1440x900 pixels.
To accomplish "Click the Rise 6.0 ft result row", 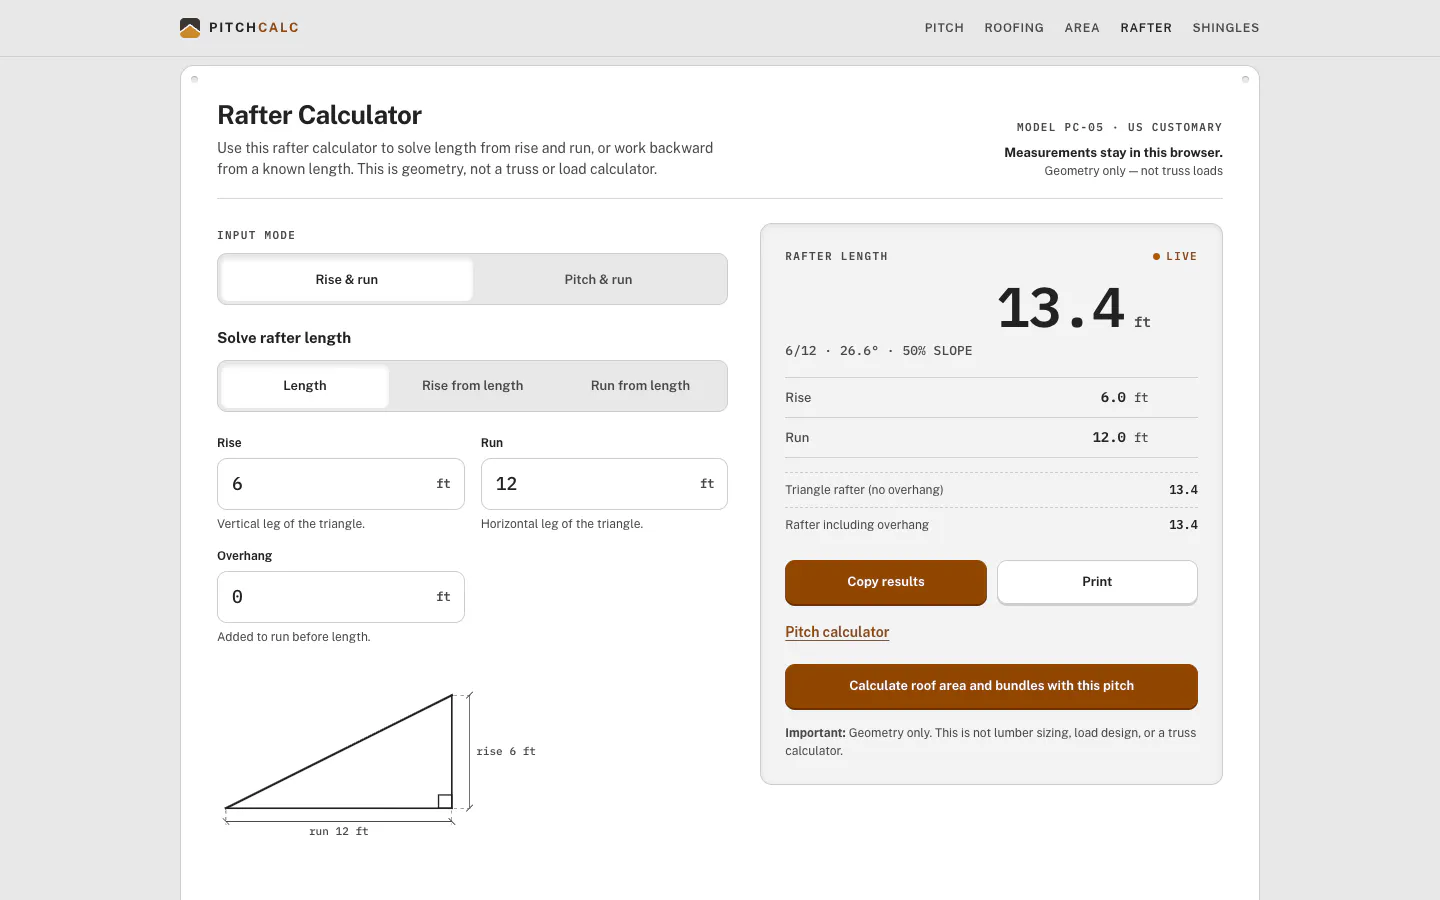I will (x=991, y=398).
